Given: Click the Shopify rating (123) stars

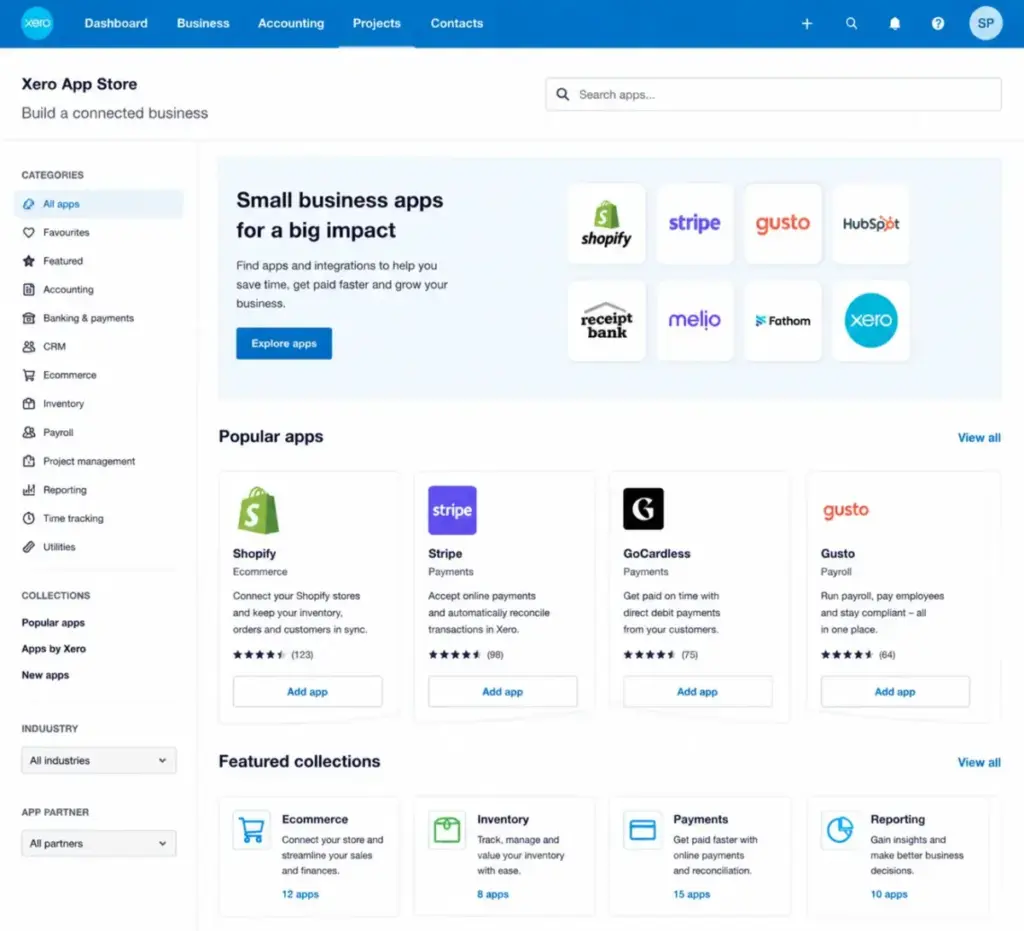Looking at the screenshot, I should click(273, 655).
